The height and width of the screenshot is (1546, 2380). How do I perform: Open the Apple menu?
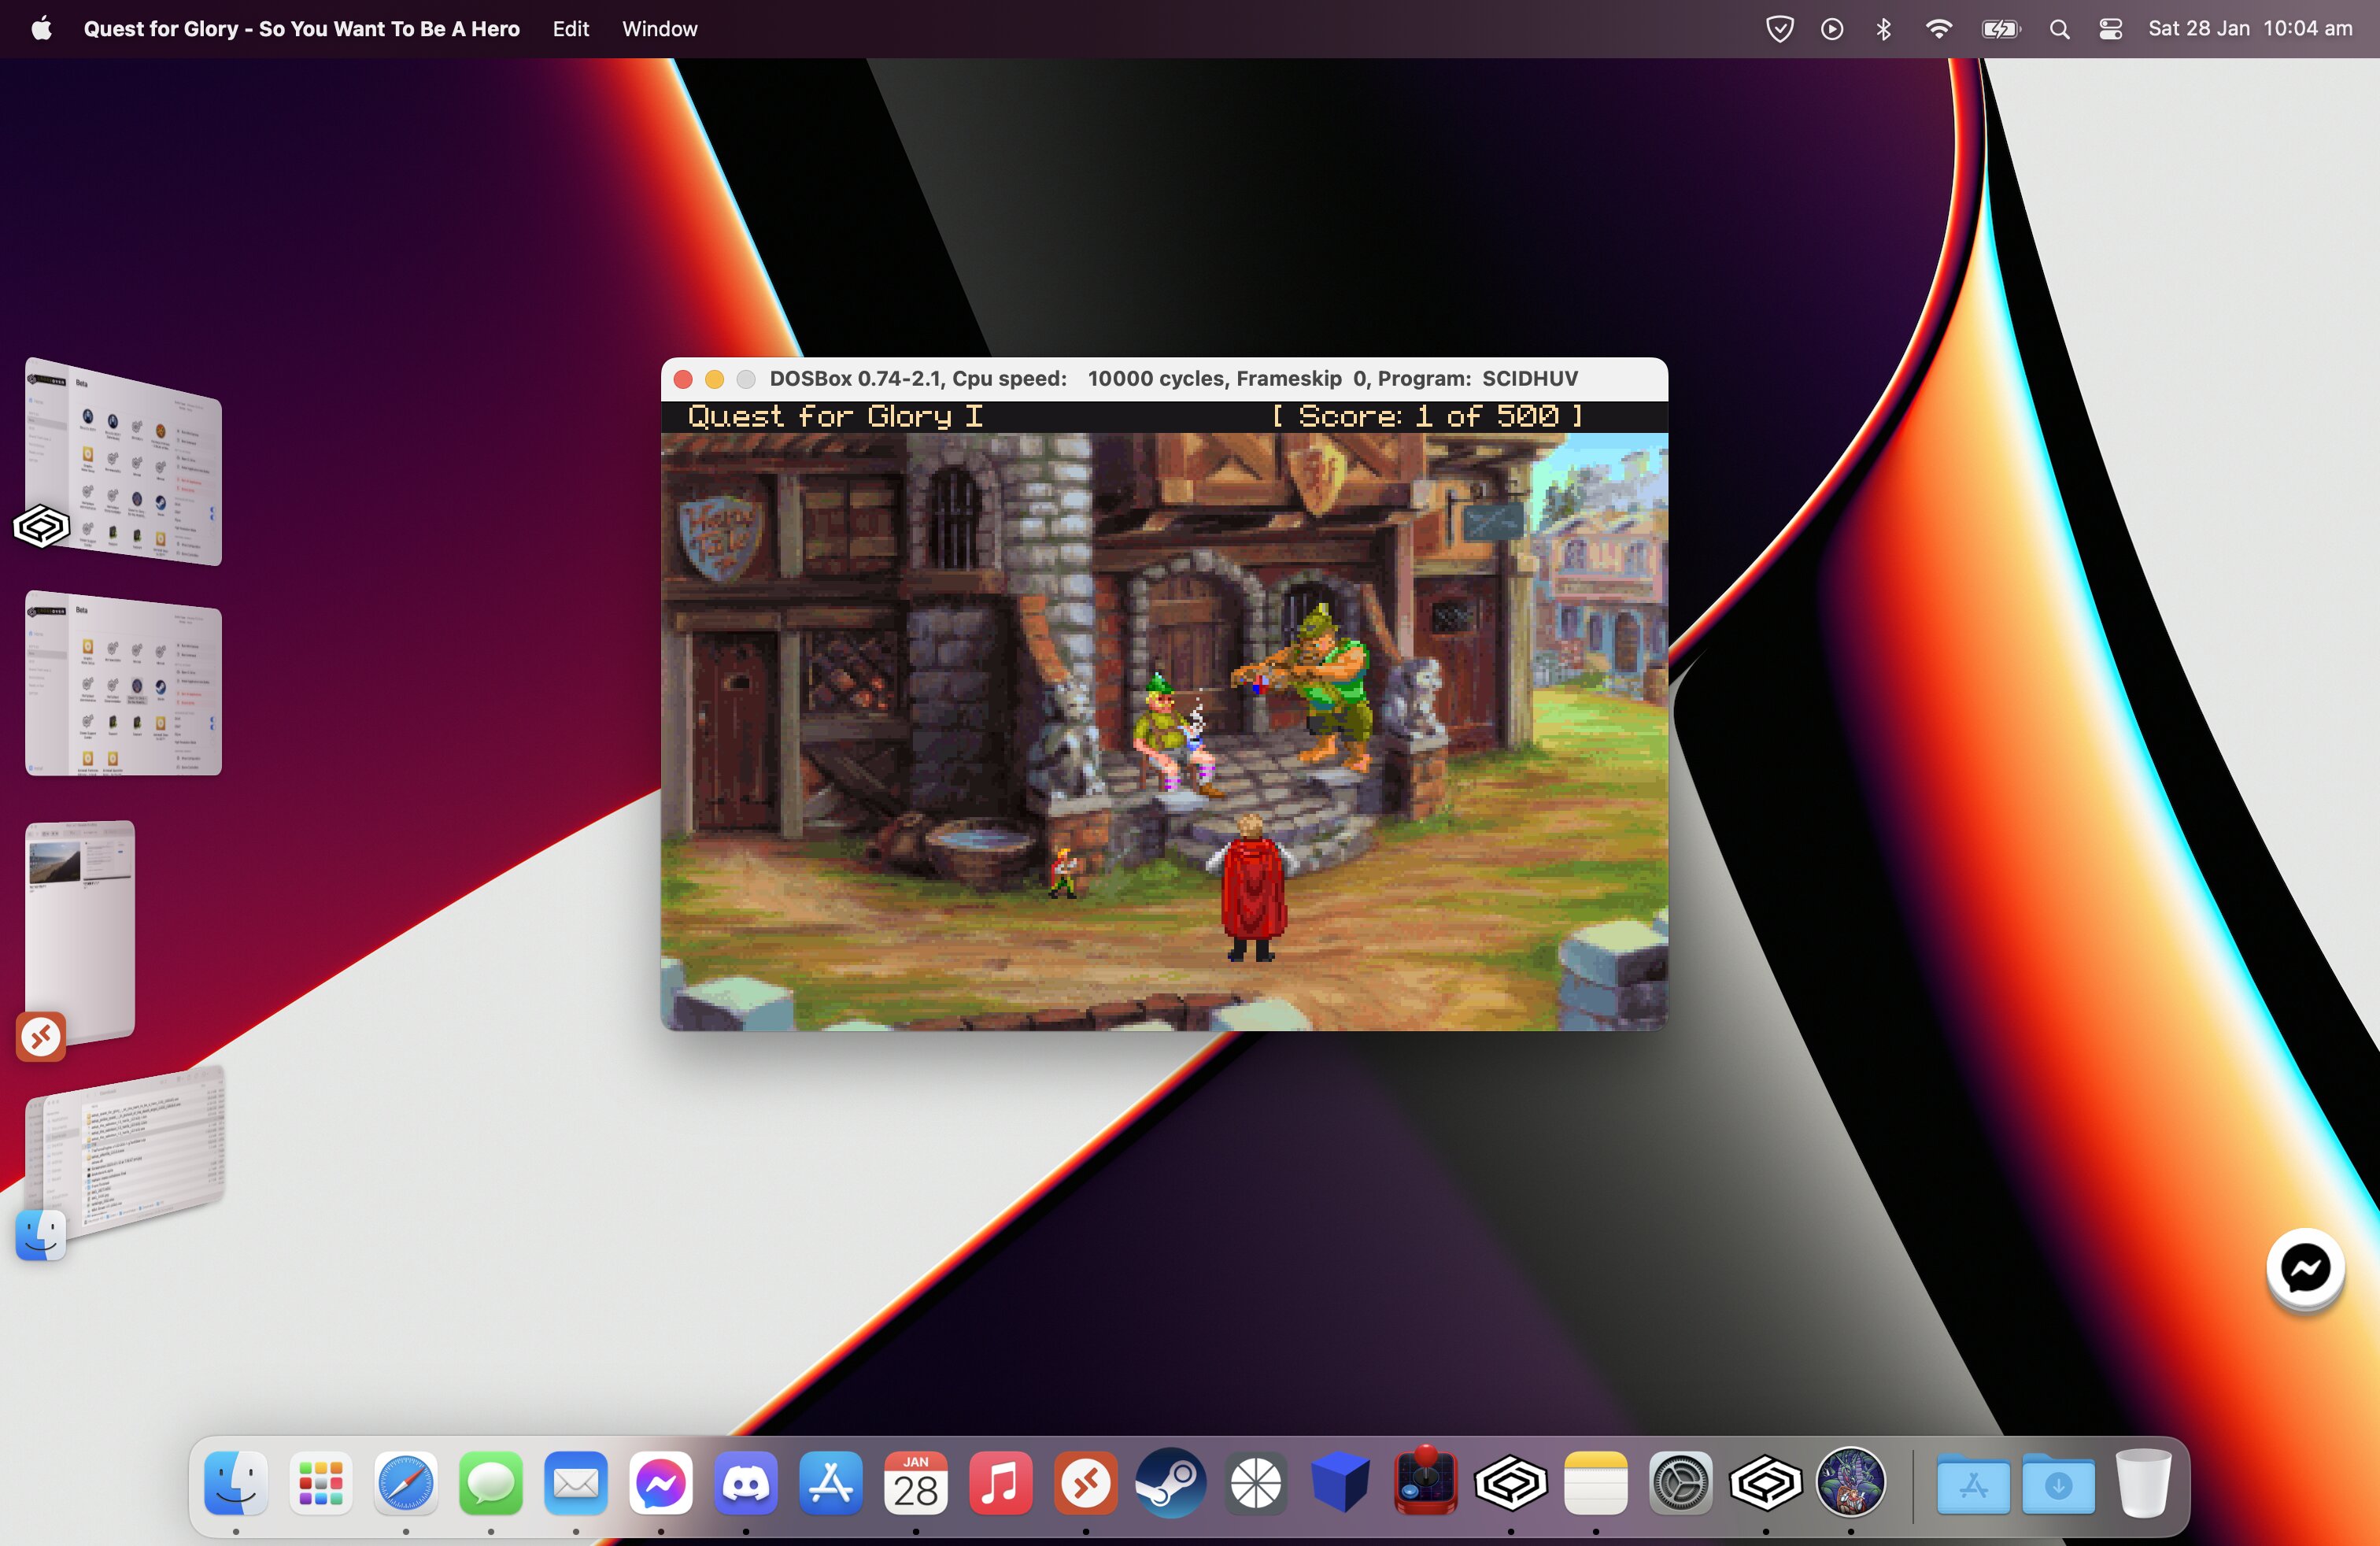pyautogui.click(x=41, y=28)
